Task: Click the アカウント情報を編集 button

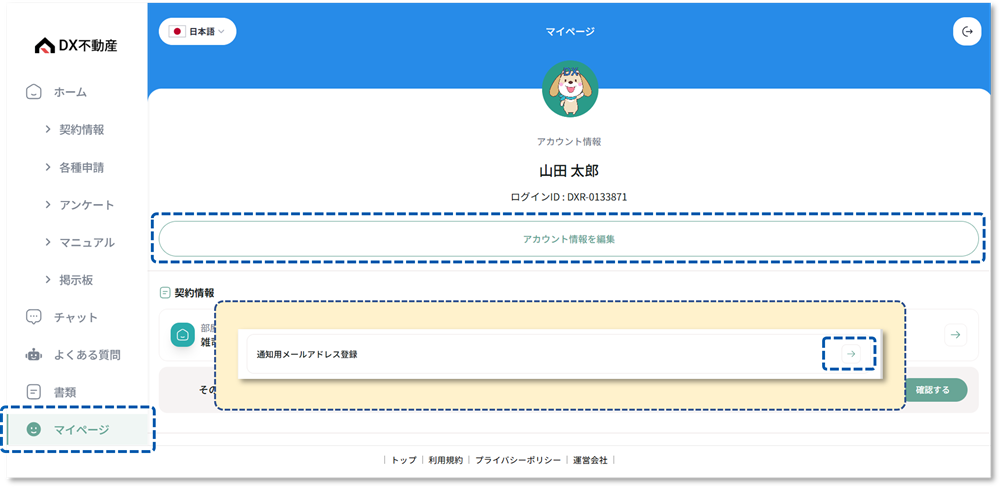Action: tap(569, 239)
